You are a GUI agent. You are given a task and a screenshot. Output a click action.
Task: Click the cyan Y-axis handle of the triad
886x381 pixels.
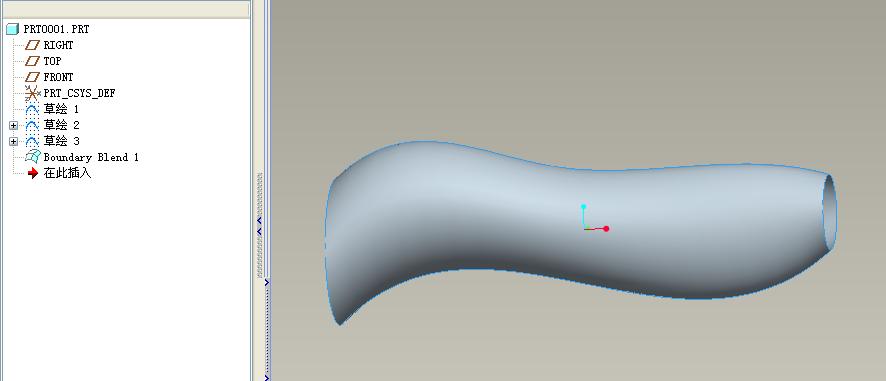click(x=584, y=207)
